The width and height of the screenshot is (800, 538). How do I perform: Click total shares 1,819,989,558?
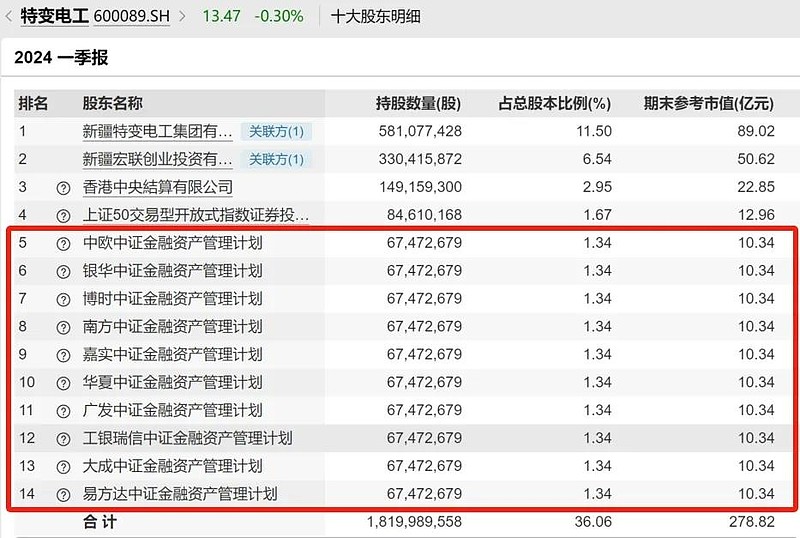414,522
